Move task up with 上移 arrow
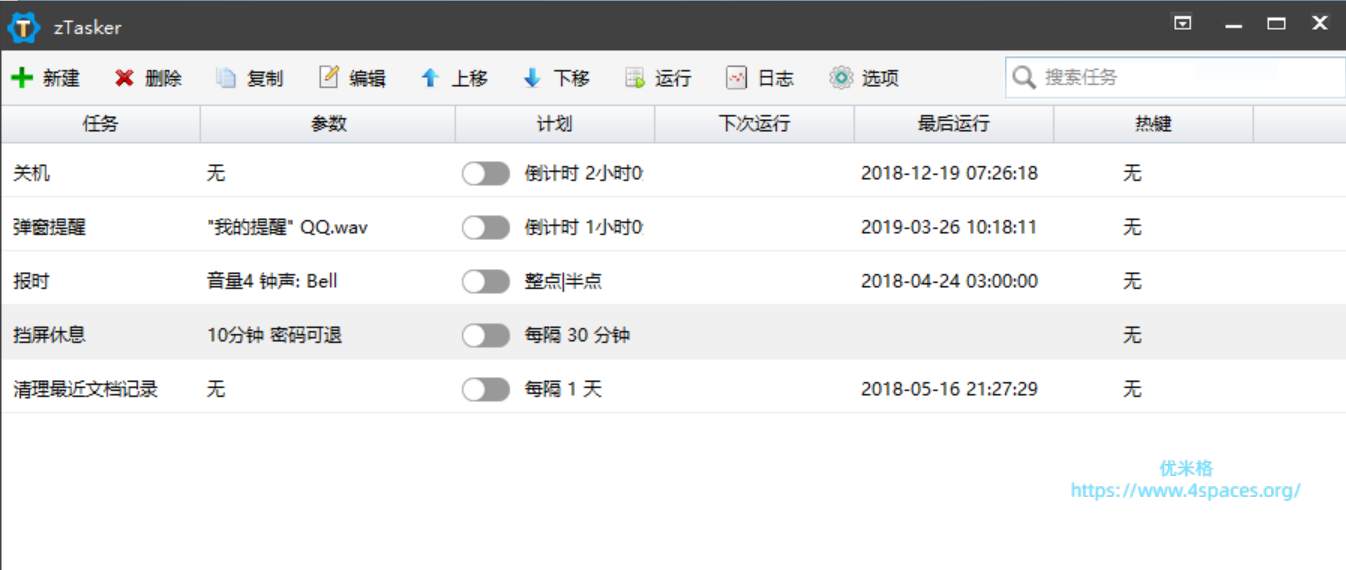The width and height of the screenshot is (1346, 570). pyautogui.click(x=430, y=78)
